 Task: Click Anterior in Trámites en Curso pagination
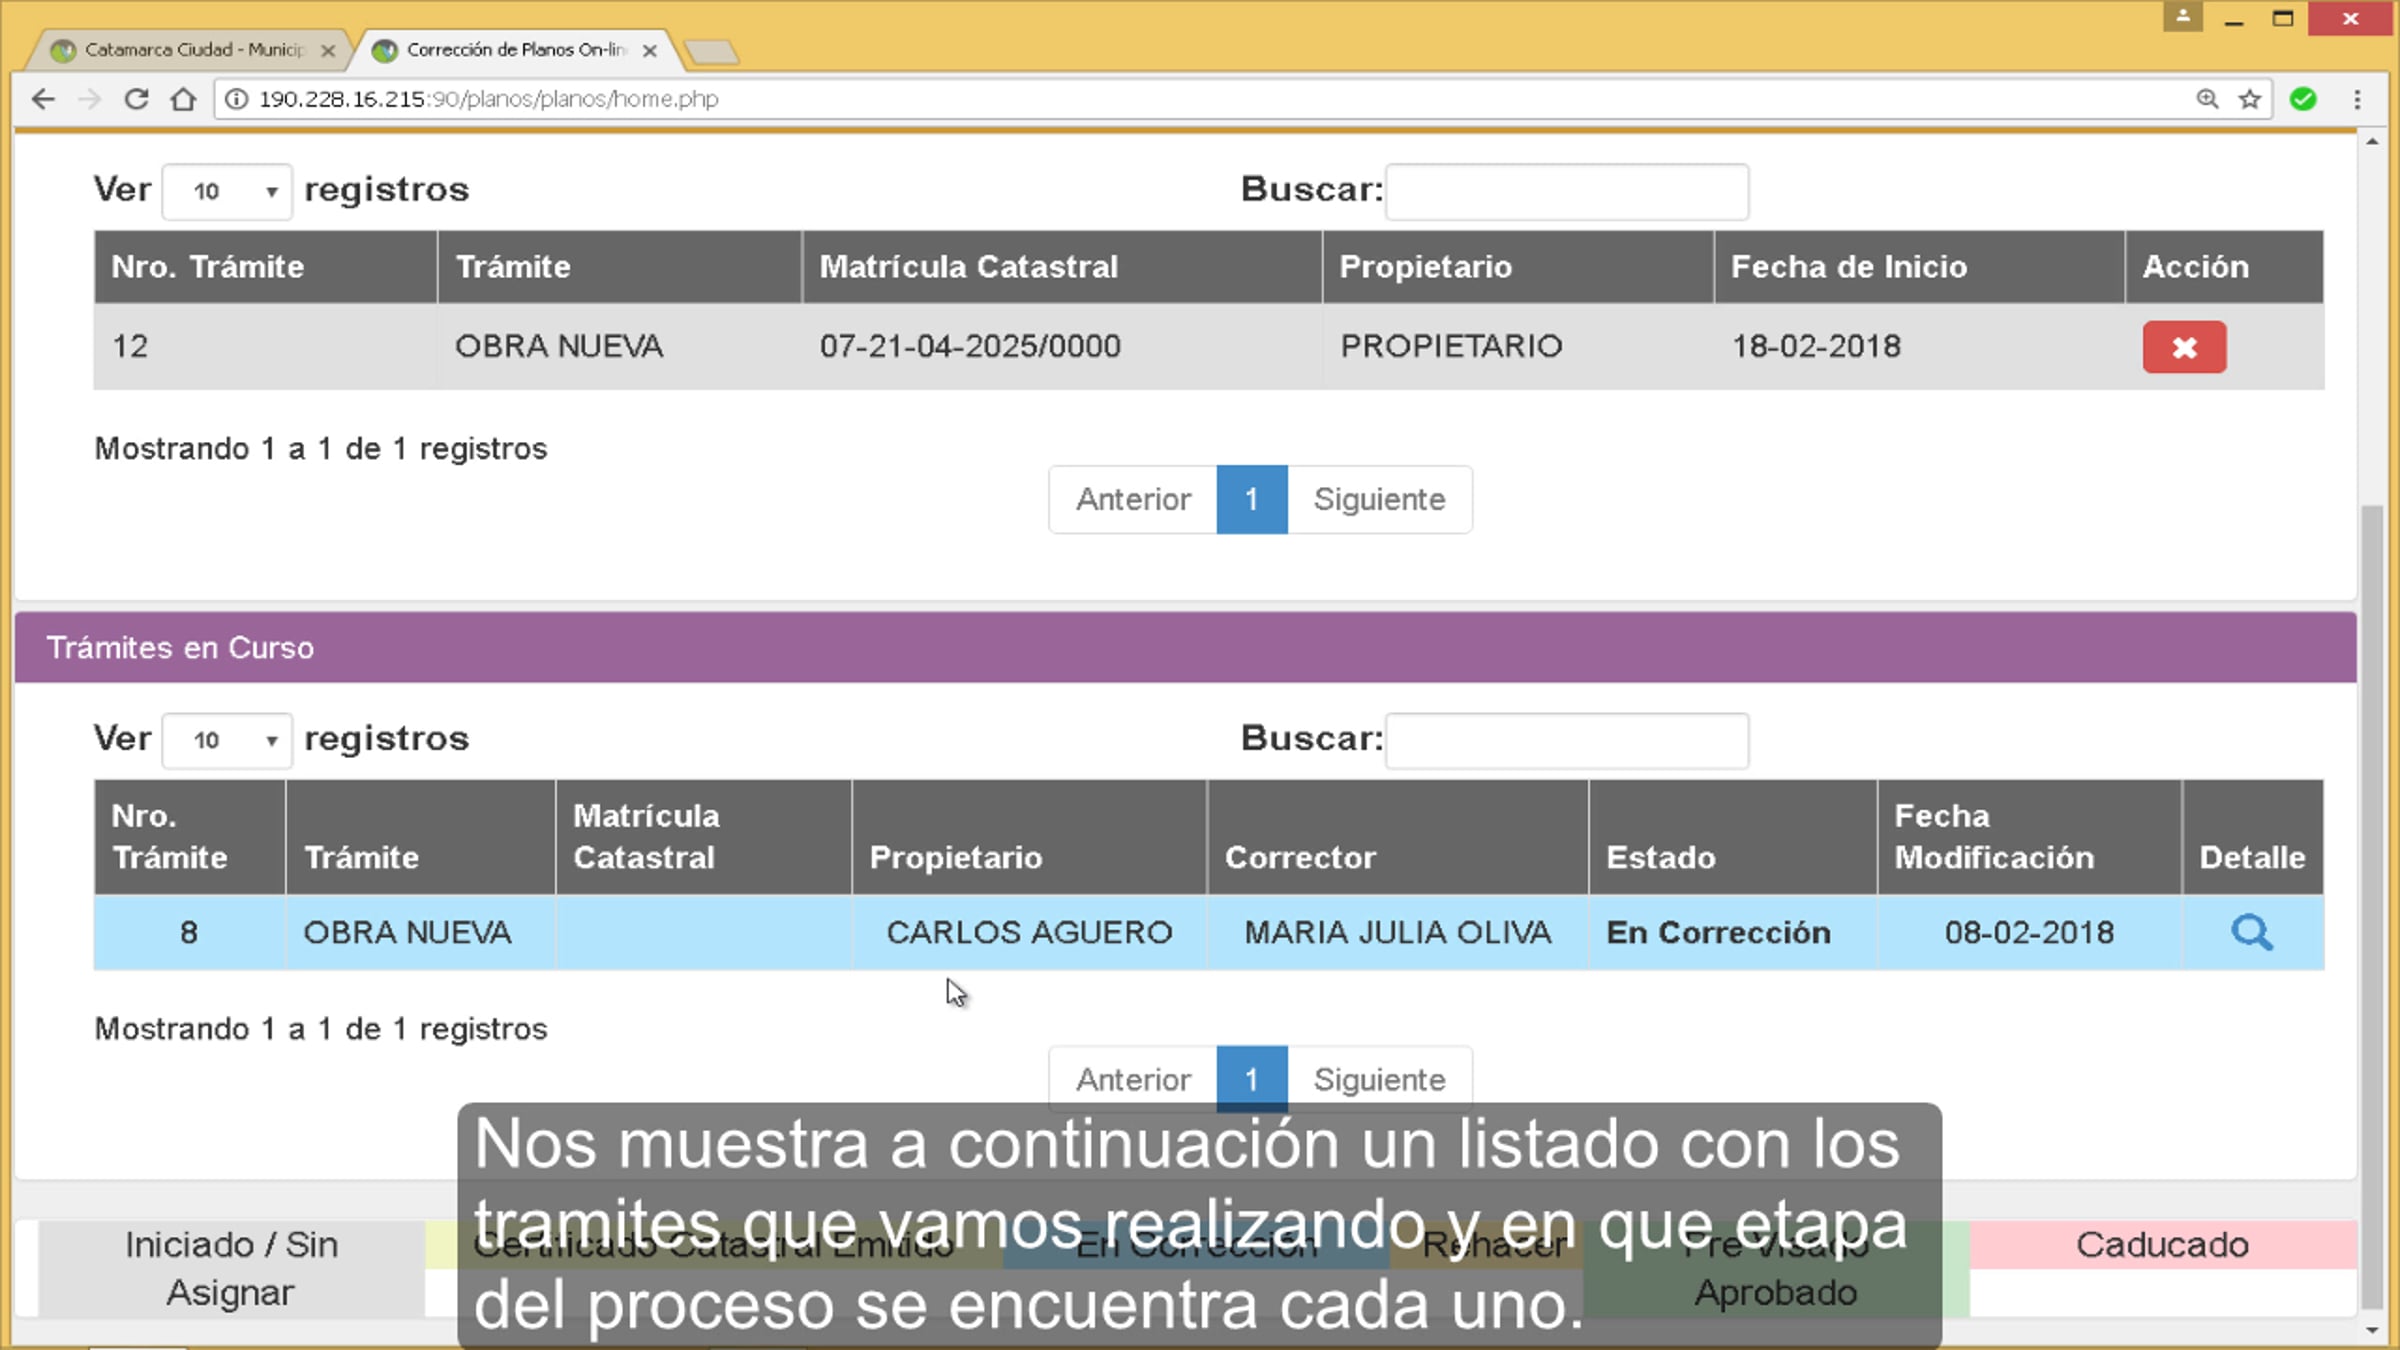click(1133, 1079)
